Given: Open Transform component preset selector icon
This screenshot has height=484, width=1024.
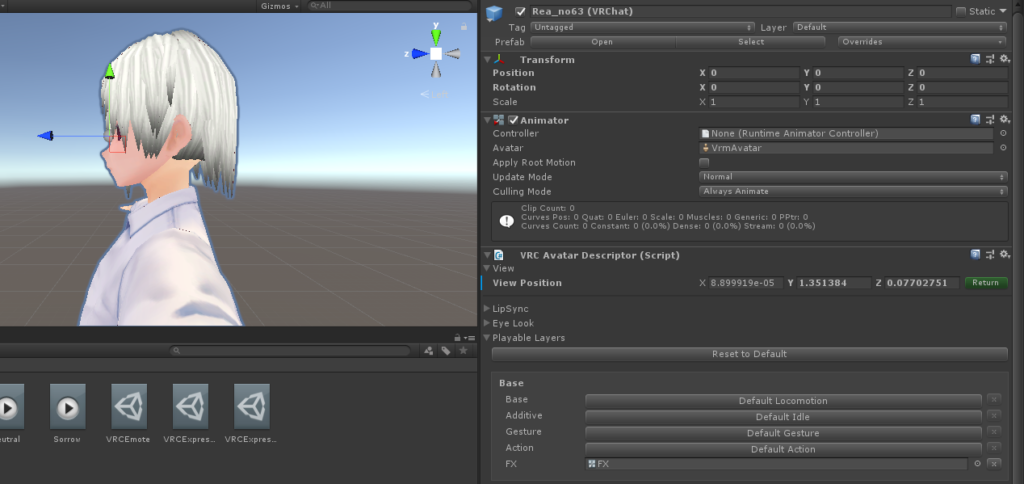Looking at the screenshot, I should (990, 59).
